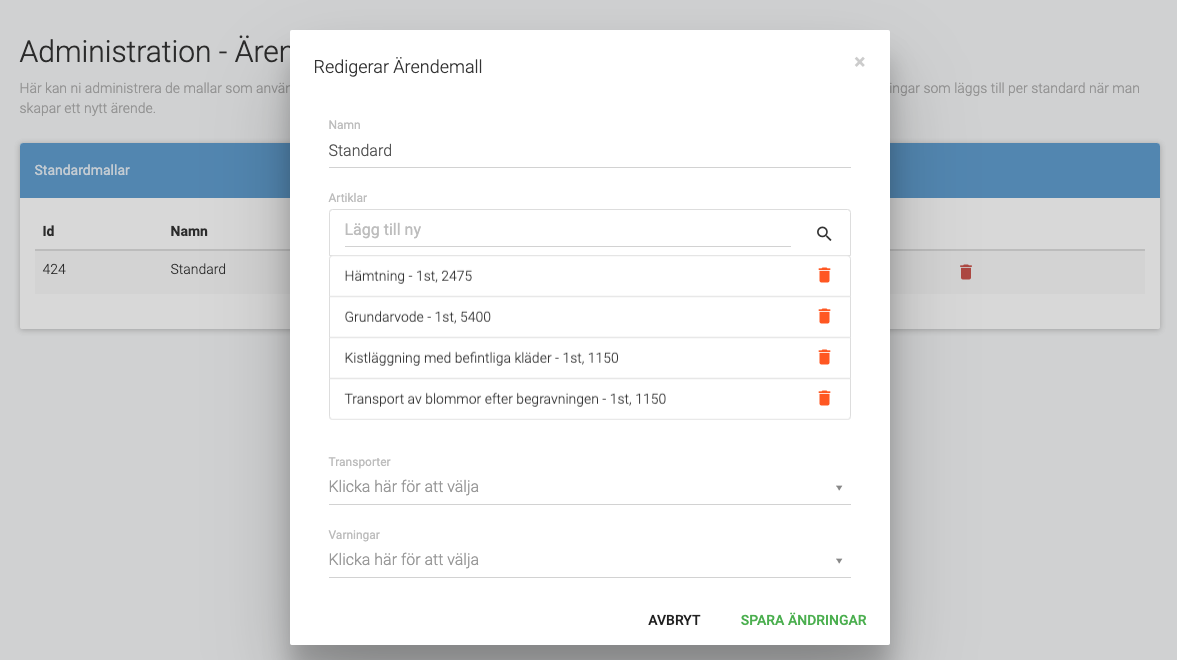This screenshot has height=660, width=1177.
Task: Click the Namn column header in table
Action: point(188,231)
